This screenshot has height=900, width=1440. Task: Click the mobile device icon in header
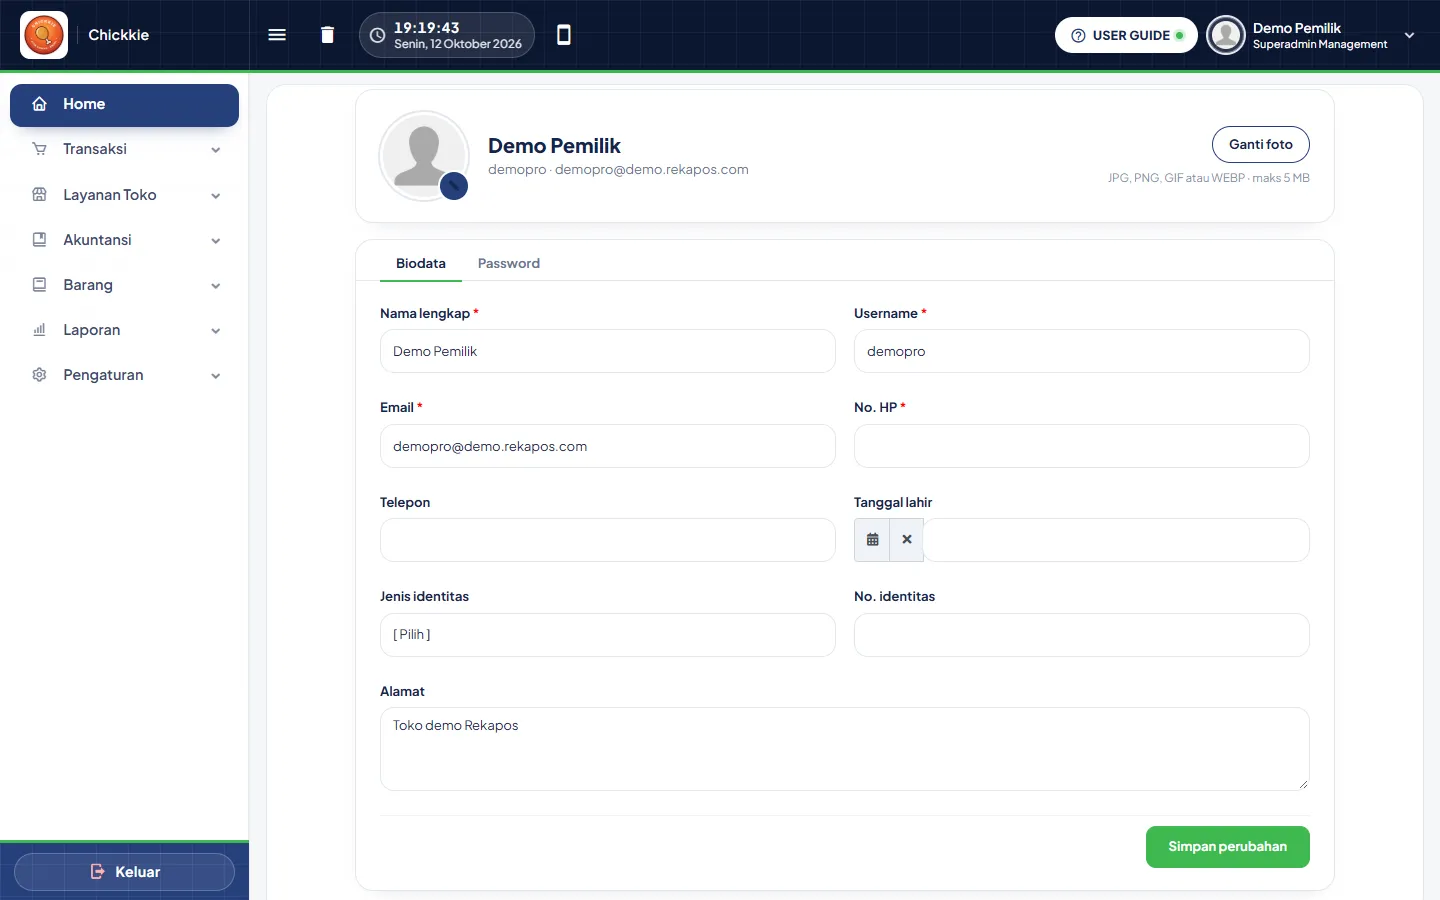[564, 35]
